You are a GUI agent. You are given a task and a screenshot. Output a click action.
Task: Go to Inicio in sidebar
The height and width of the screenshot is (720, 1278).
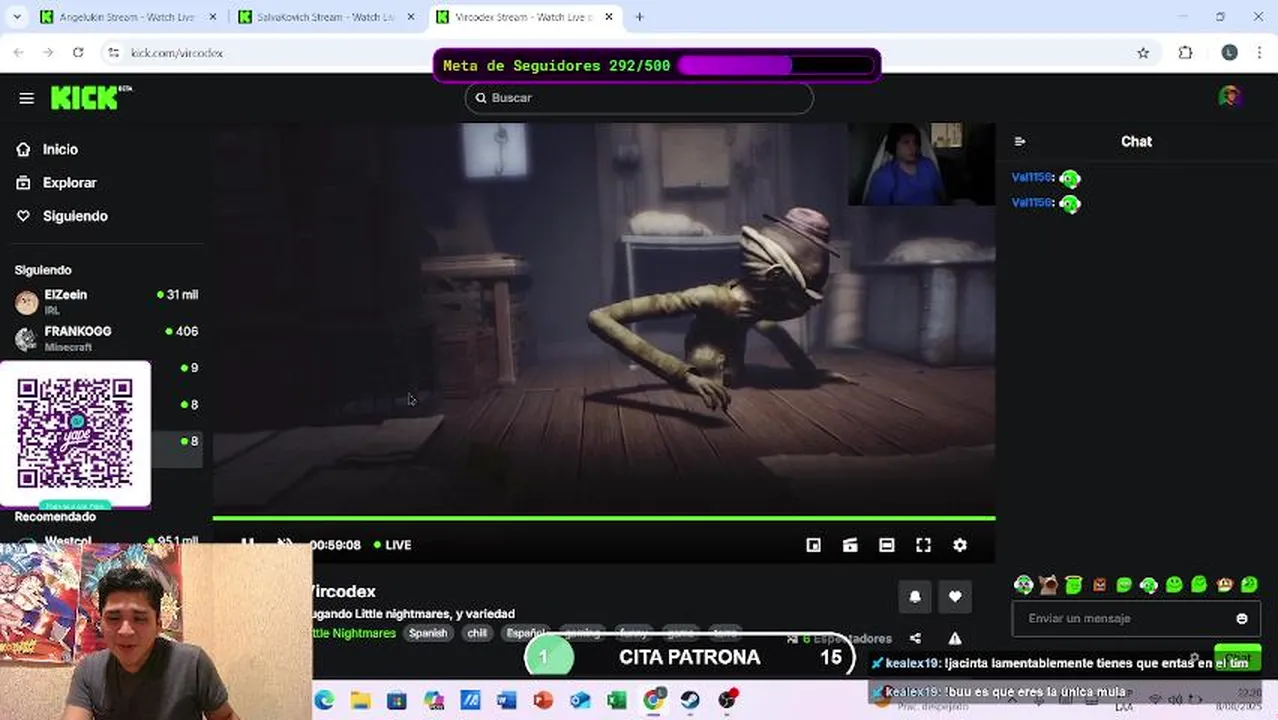(60, 149)
